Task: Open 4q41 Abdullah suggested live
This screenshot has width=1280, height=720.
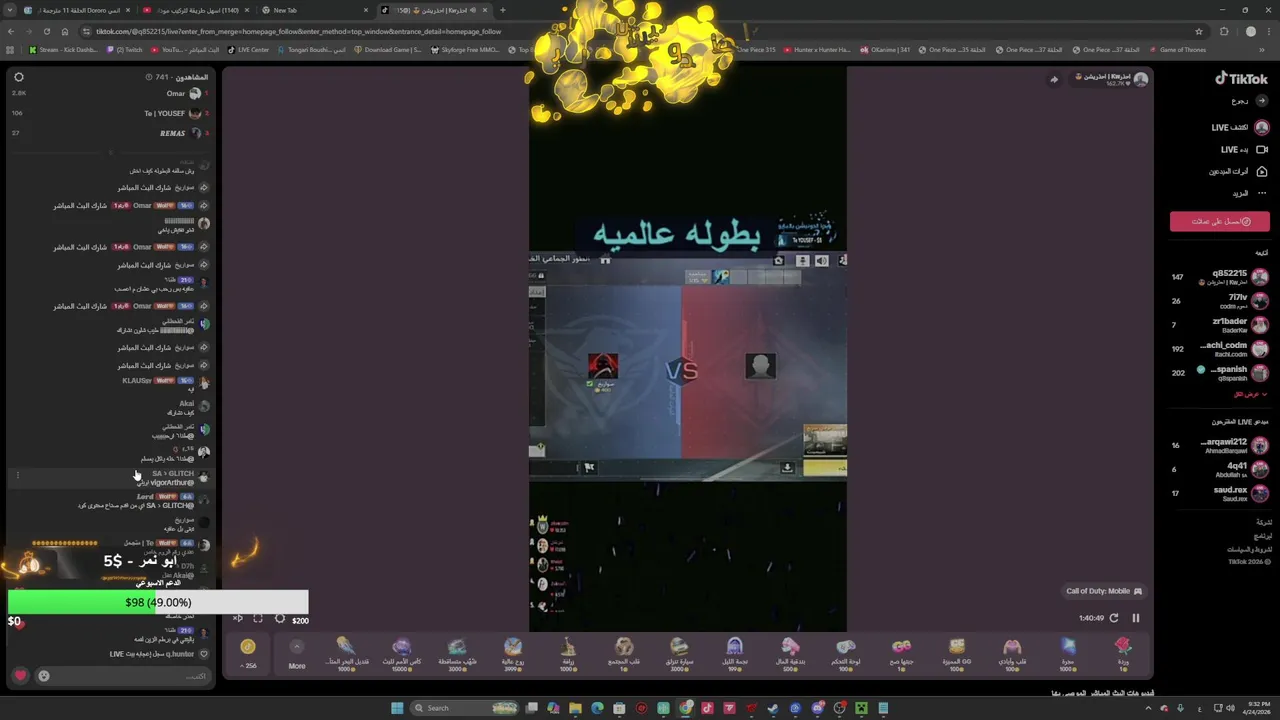Action: [1220, 470]
